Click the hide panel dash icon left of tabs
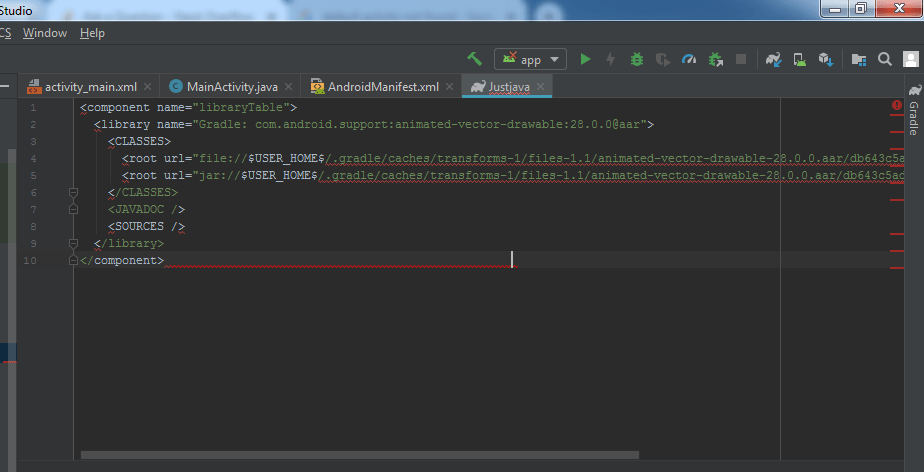The height and width of the screenshot is (472, 924). pos(4,87)
